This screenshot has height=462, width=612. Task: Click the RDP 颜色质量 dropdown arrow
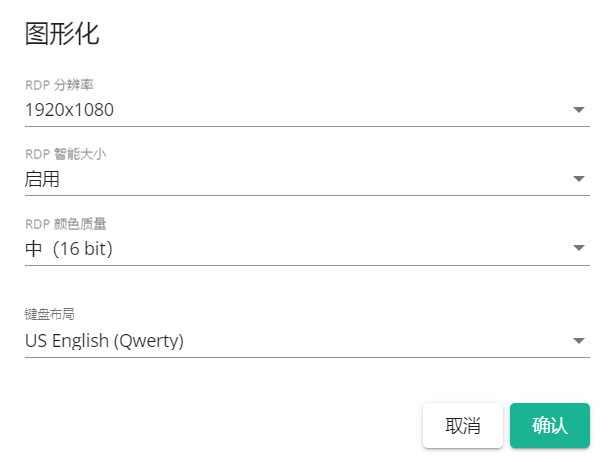click(579, 249)
